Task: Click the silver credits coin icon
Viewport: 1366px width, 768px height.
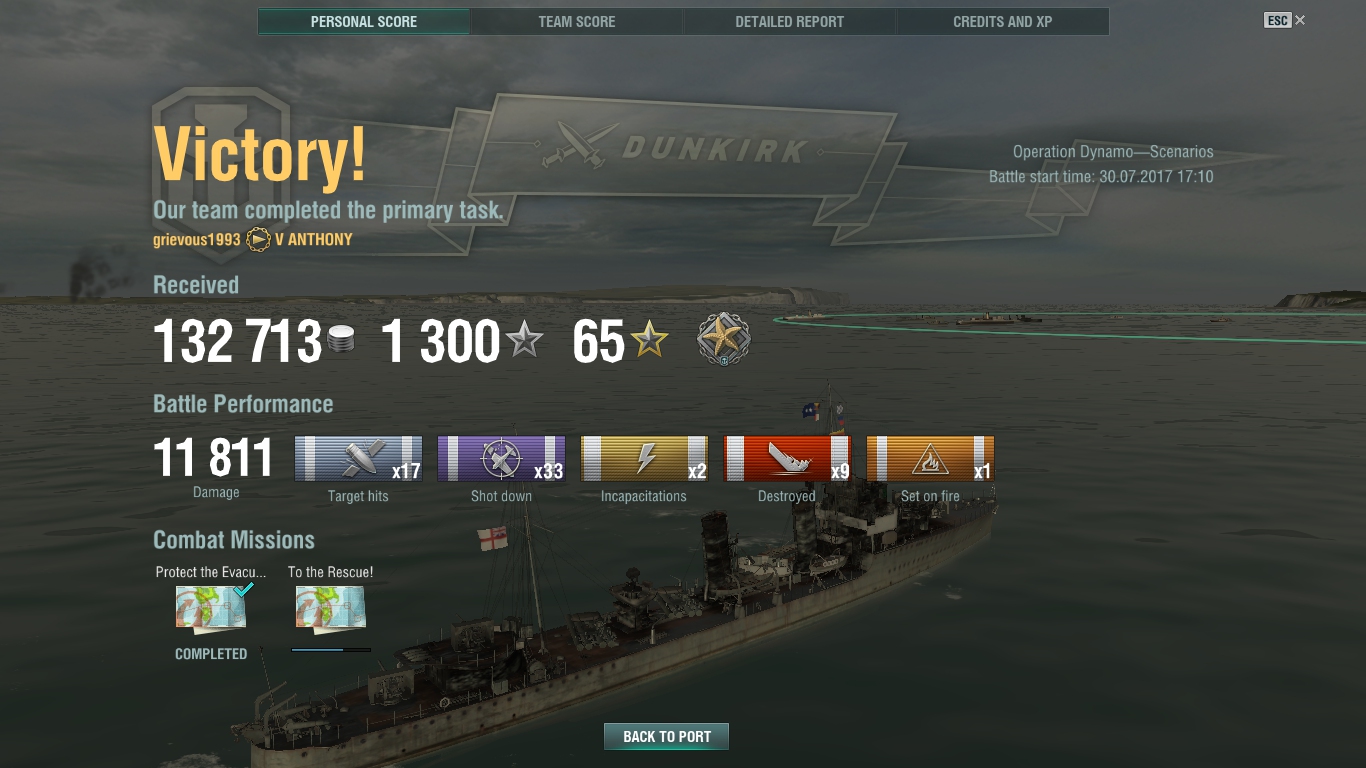Action: click(x=340, y=342)
